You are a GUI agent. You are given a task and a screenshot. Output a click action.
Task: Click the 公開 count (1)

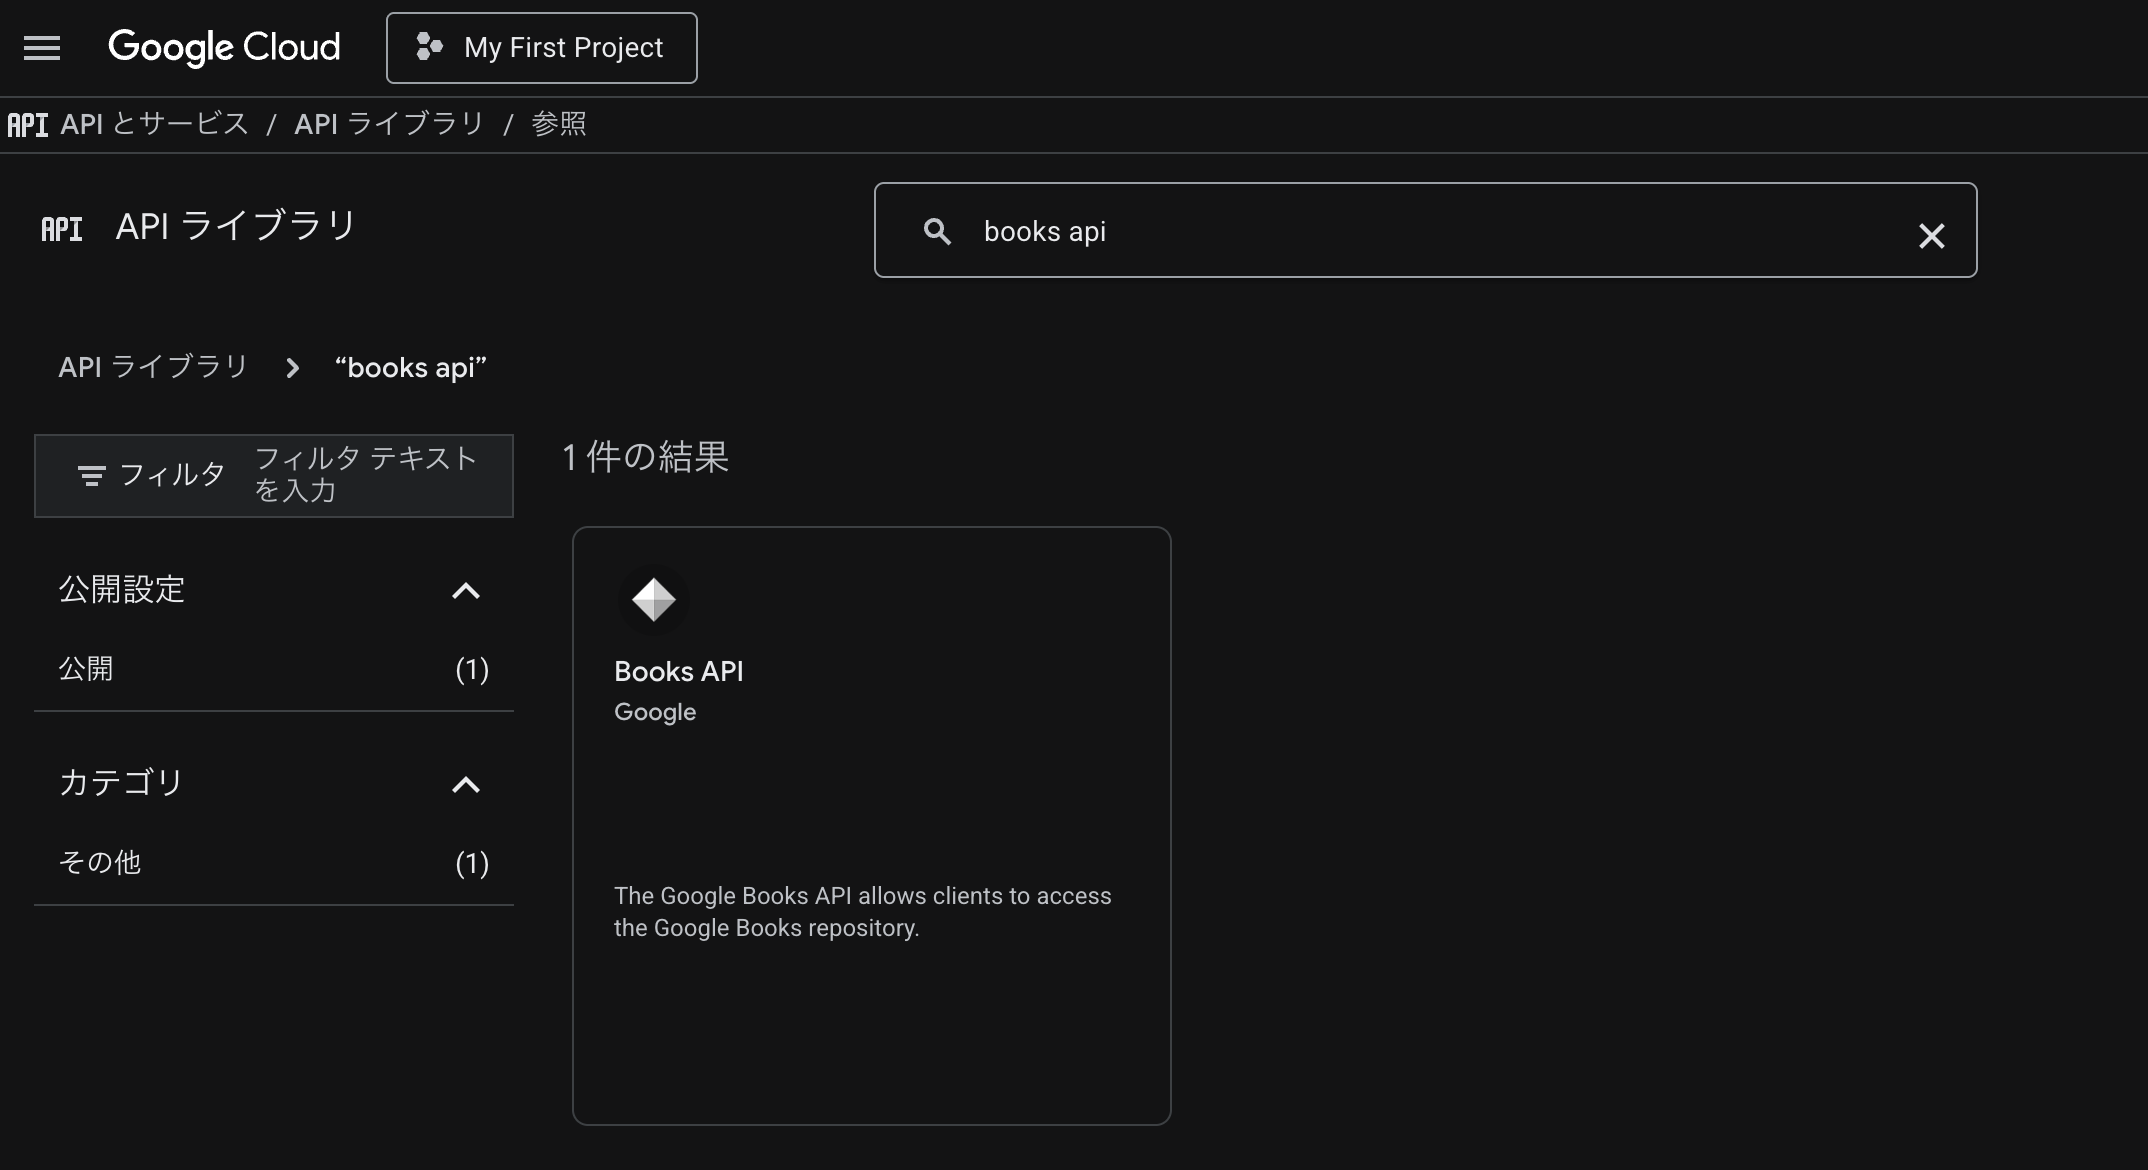click(x=472, y=669)
